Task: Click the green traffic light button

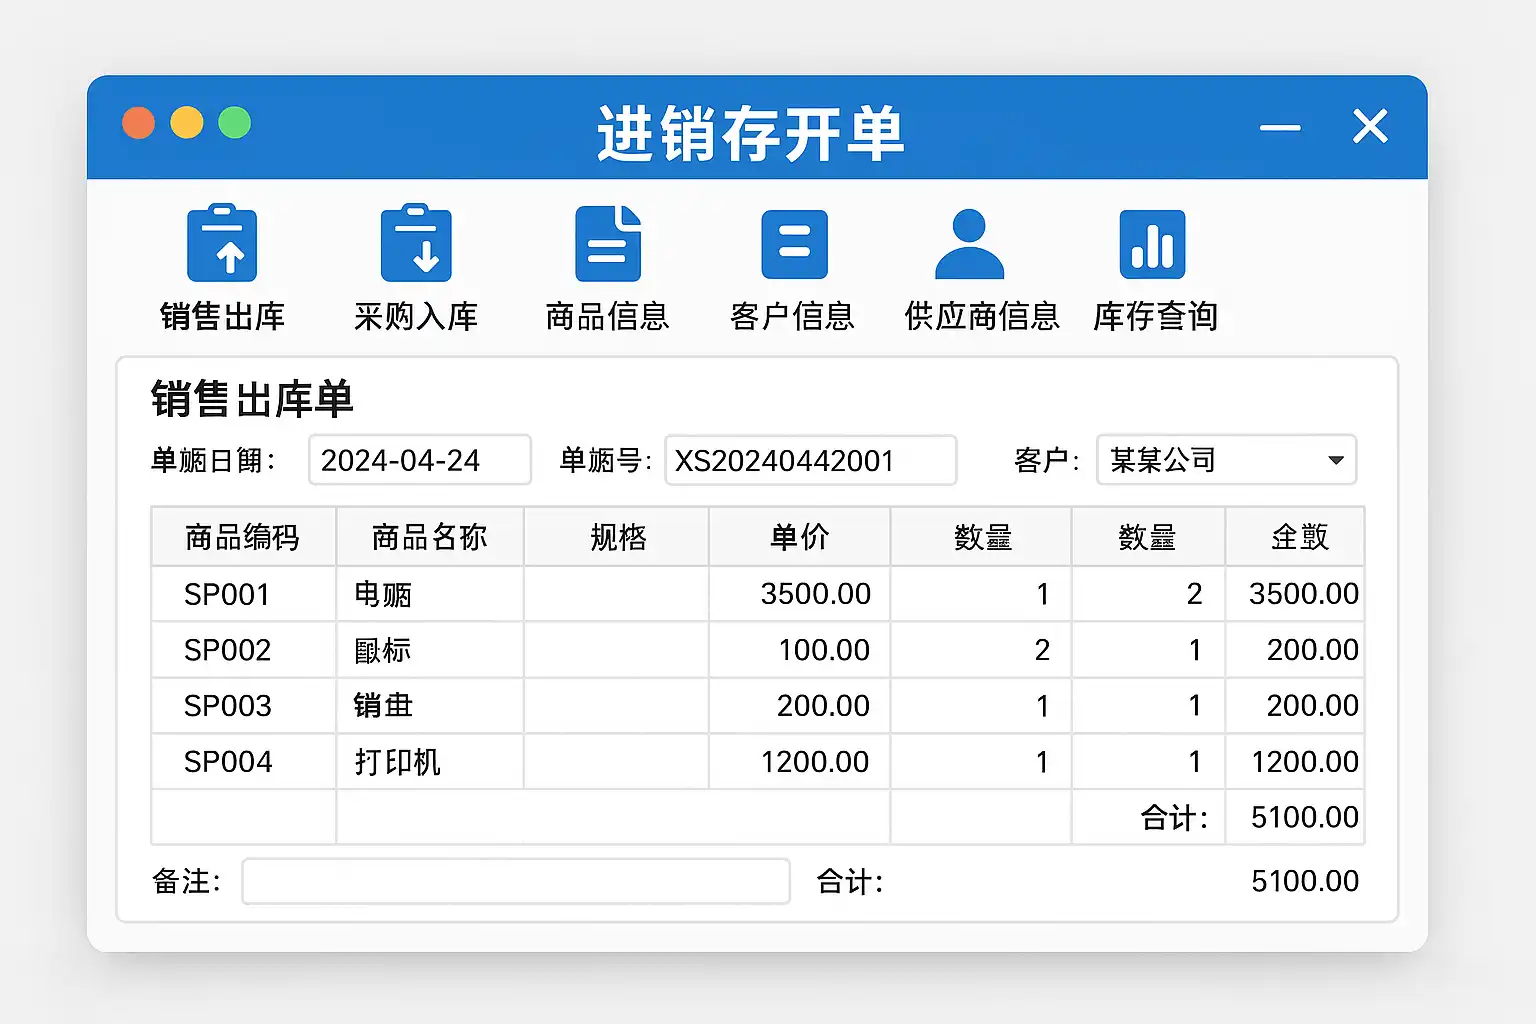Action: point(235,123)
